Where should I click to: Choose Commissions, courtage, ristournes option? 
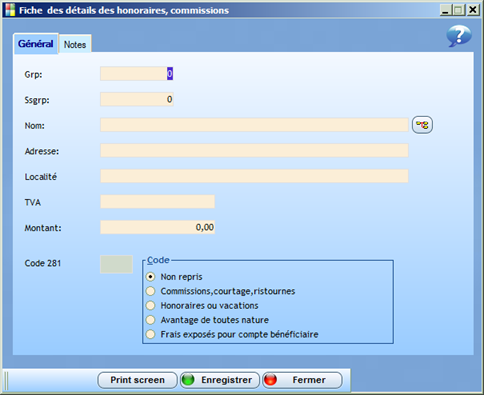tap(151, 291)
